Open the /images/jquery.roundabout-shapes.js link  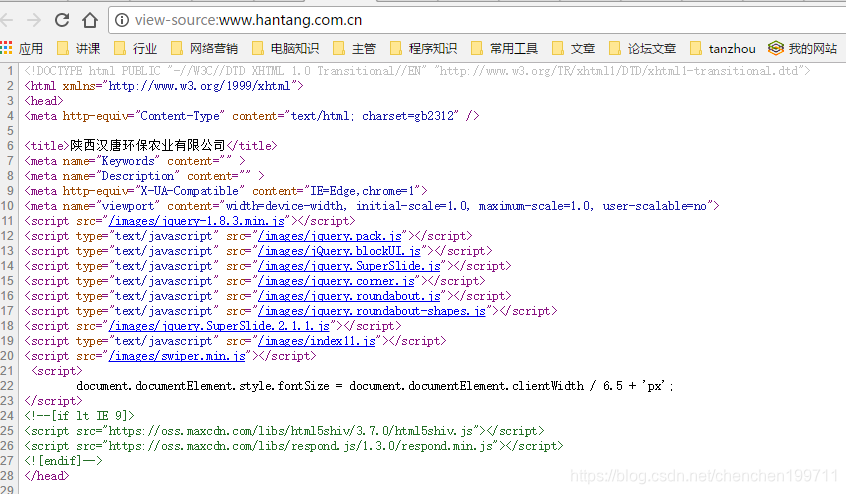tap(372, 311)
